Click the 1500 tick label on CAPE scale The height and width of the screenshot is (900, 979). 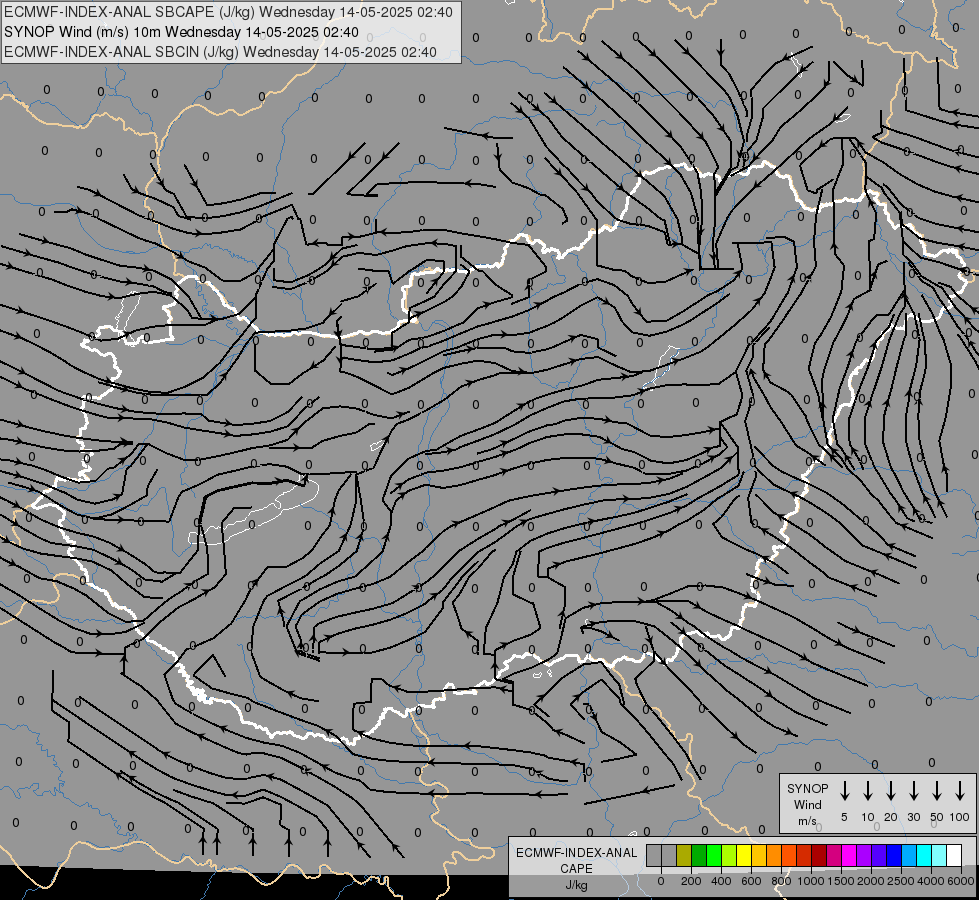841,881
